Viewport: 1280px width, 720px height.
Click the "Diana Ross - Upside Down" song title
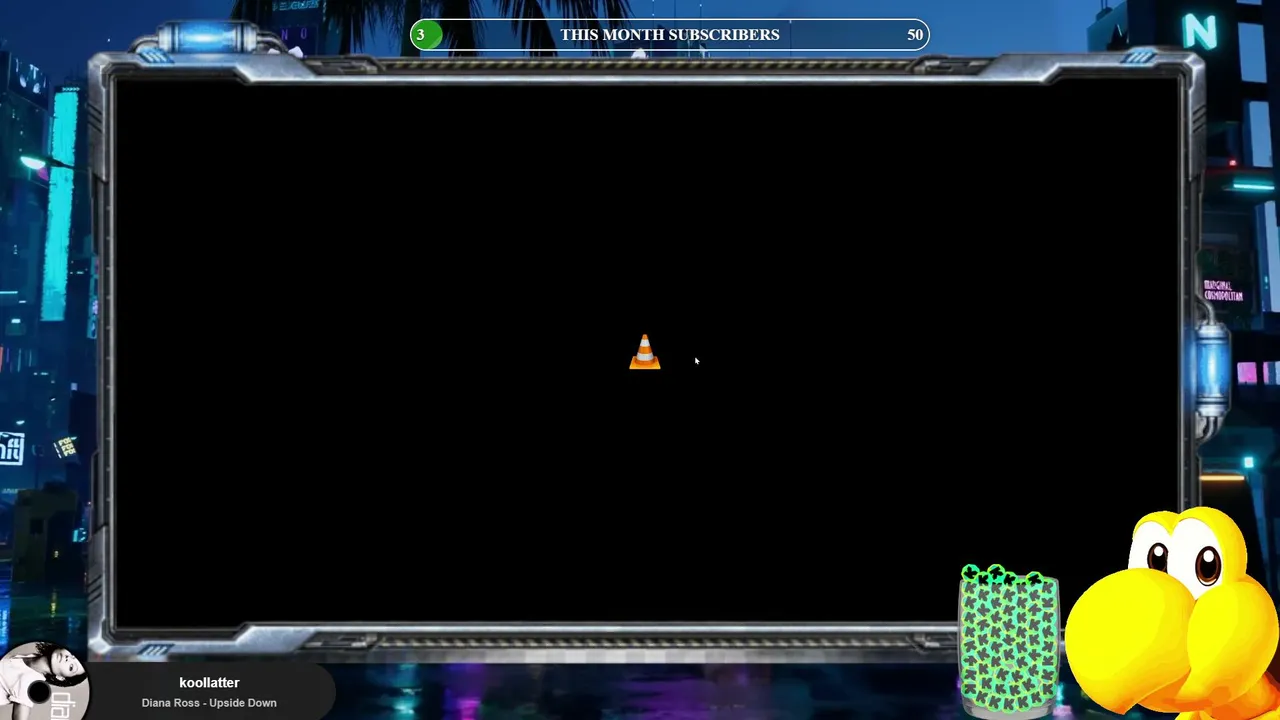click(x=209, y=703)
